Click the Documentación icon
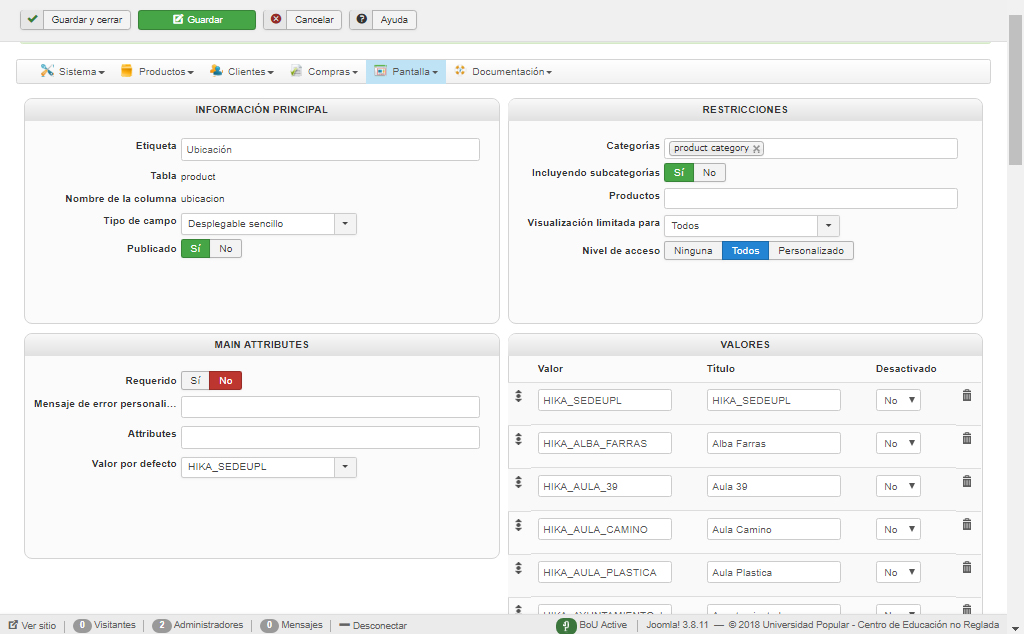The height and width of the screenshot is (634, 1024). 460,71
